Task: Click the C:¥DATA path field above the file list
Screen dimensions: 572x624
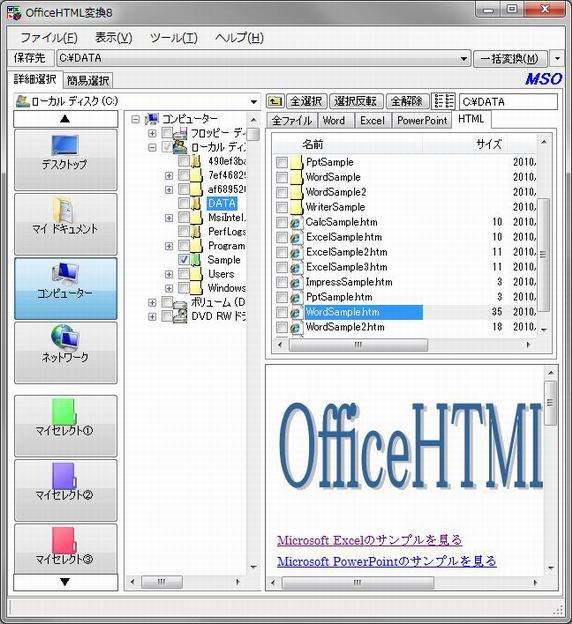Action: 508,102
